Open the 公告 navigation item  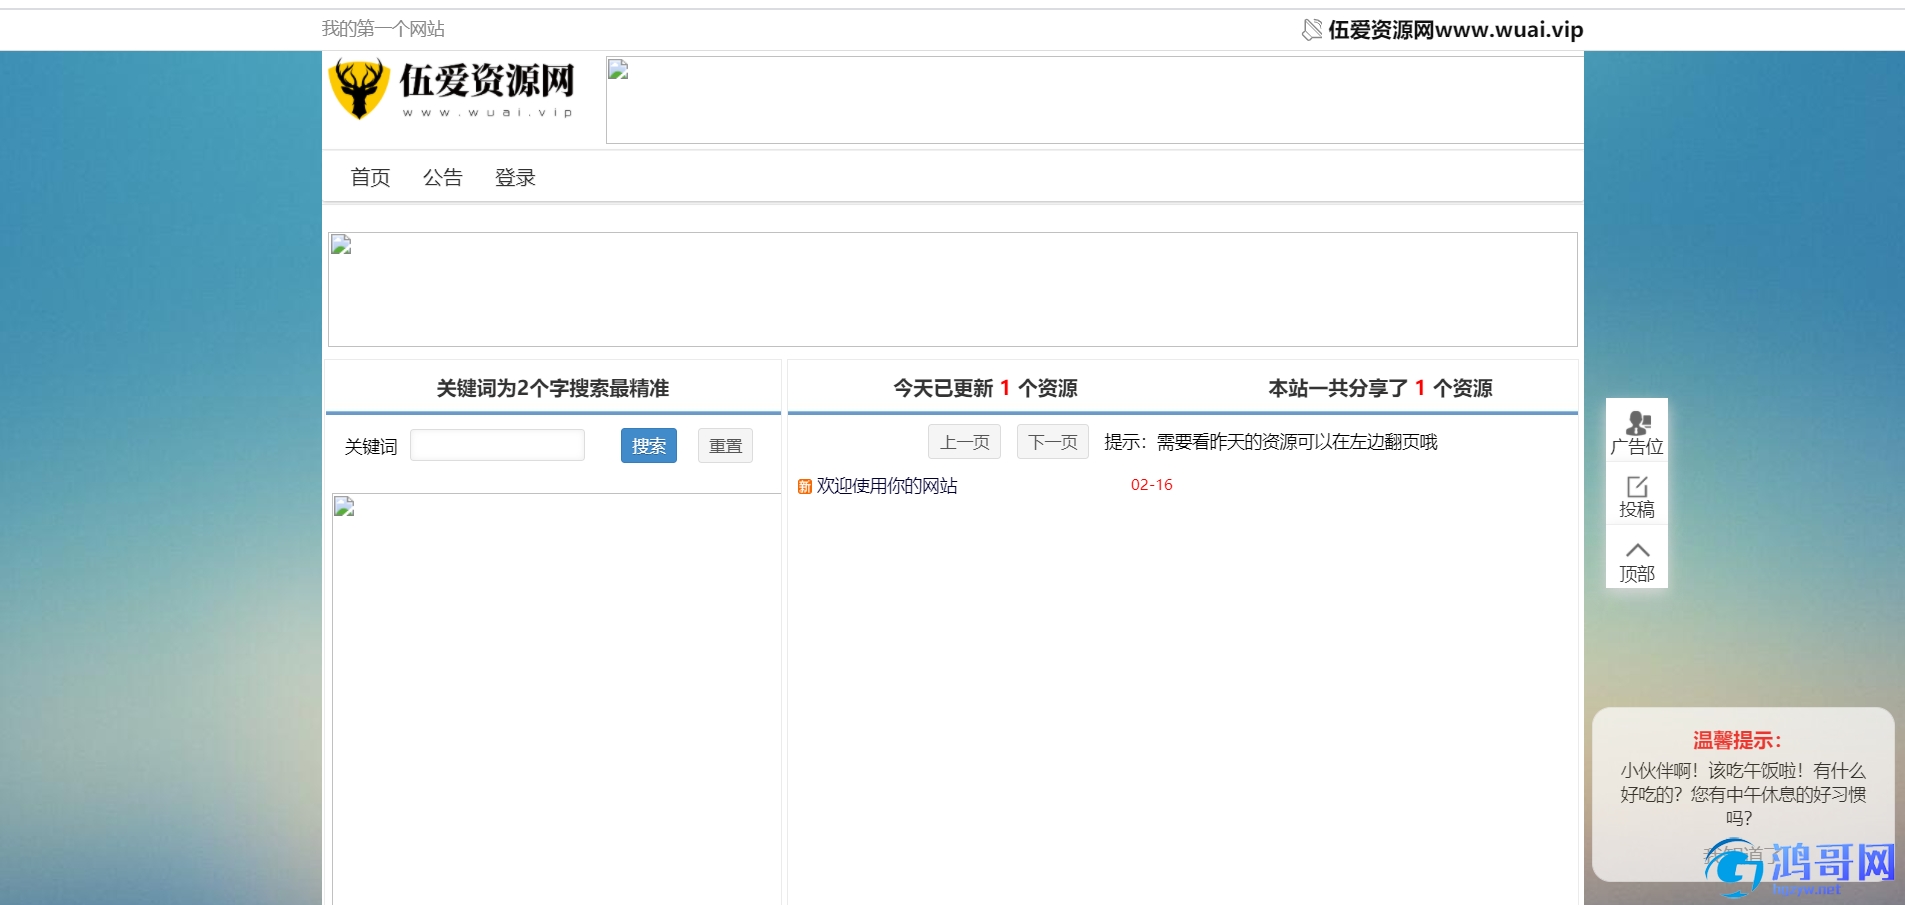point(442,177)
